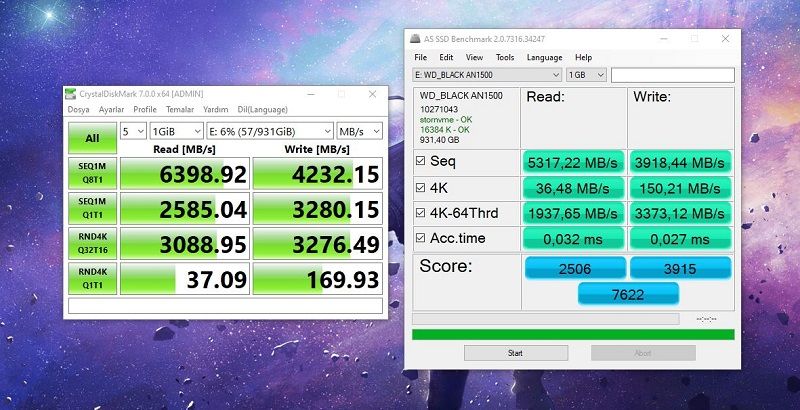Click the 3915 write score
This screenshot has height=410, width=800.
680,268
